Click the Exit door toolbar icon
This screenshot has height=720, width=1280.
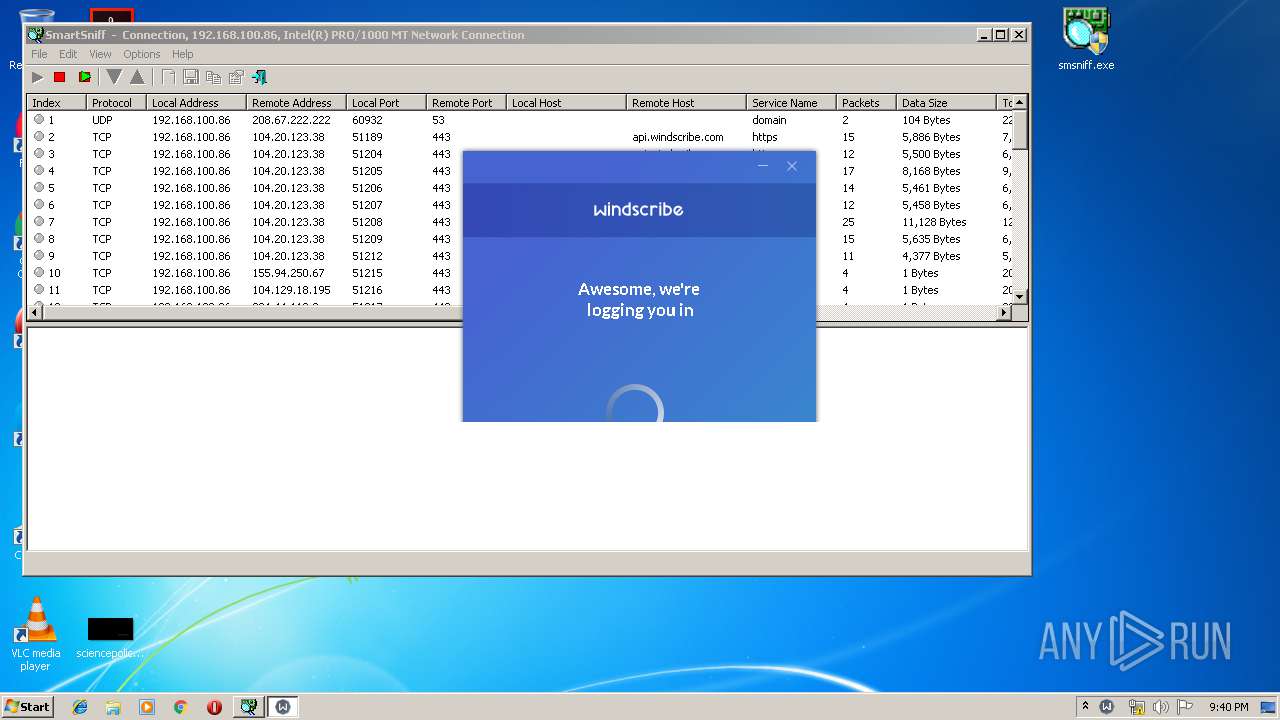tap(259, 77)
